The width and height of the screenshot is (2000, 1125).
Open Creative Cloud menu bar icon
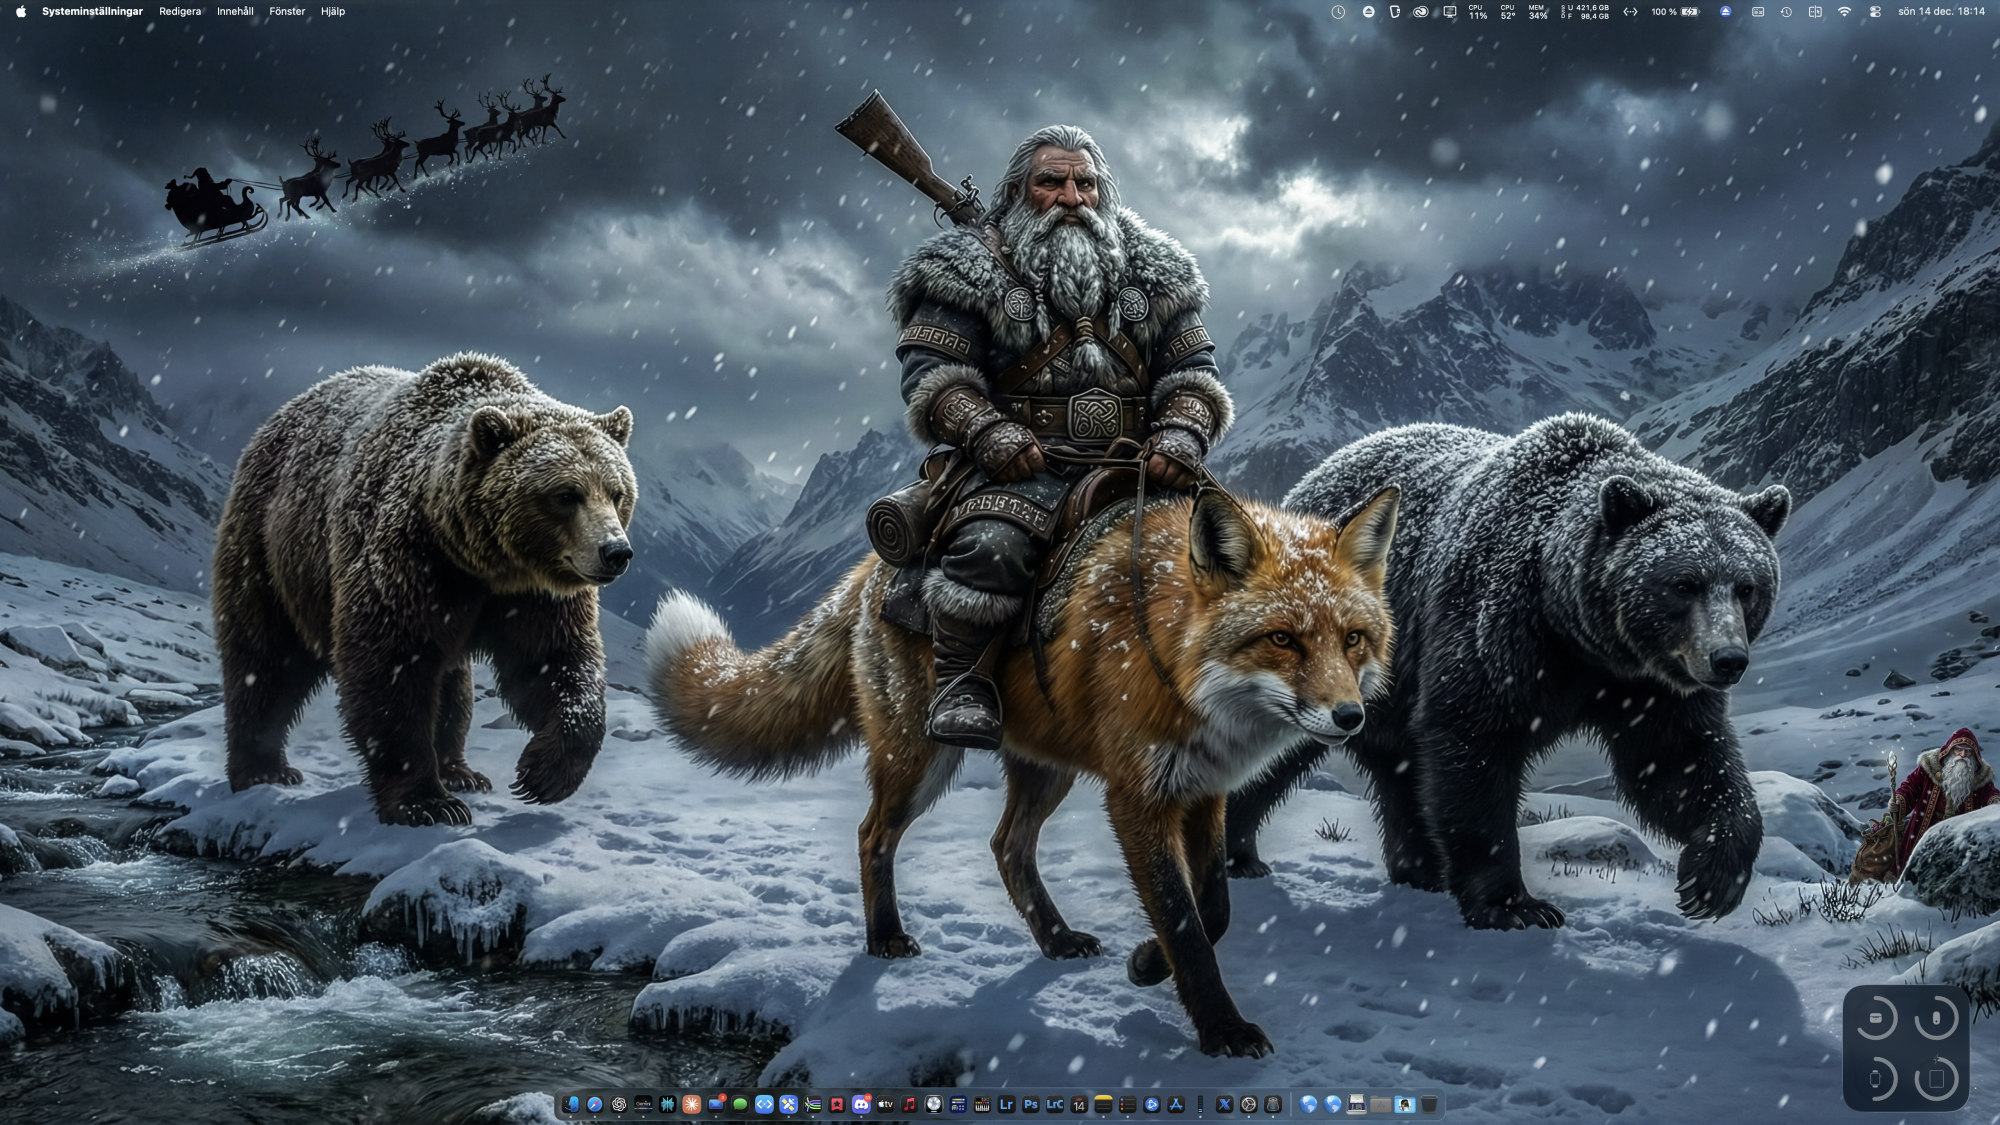1420,12
